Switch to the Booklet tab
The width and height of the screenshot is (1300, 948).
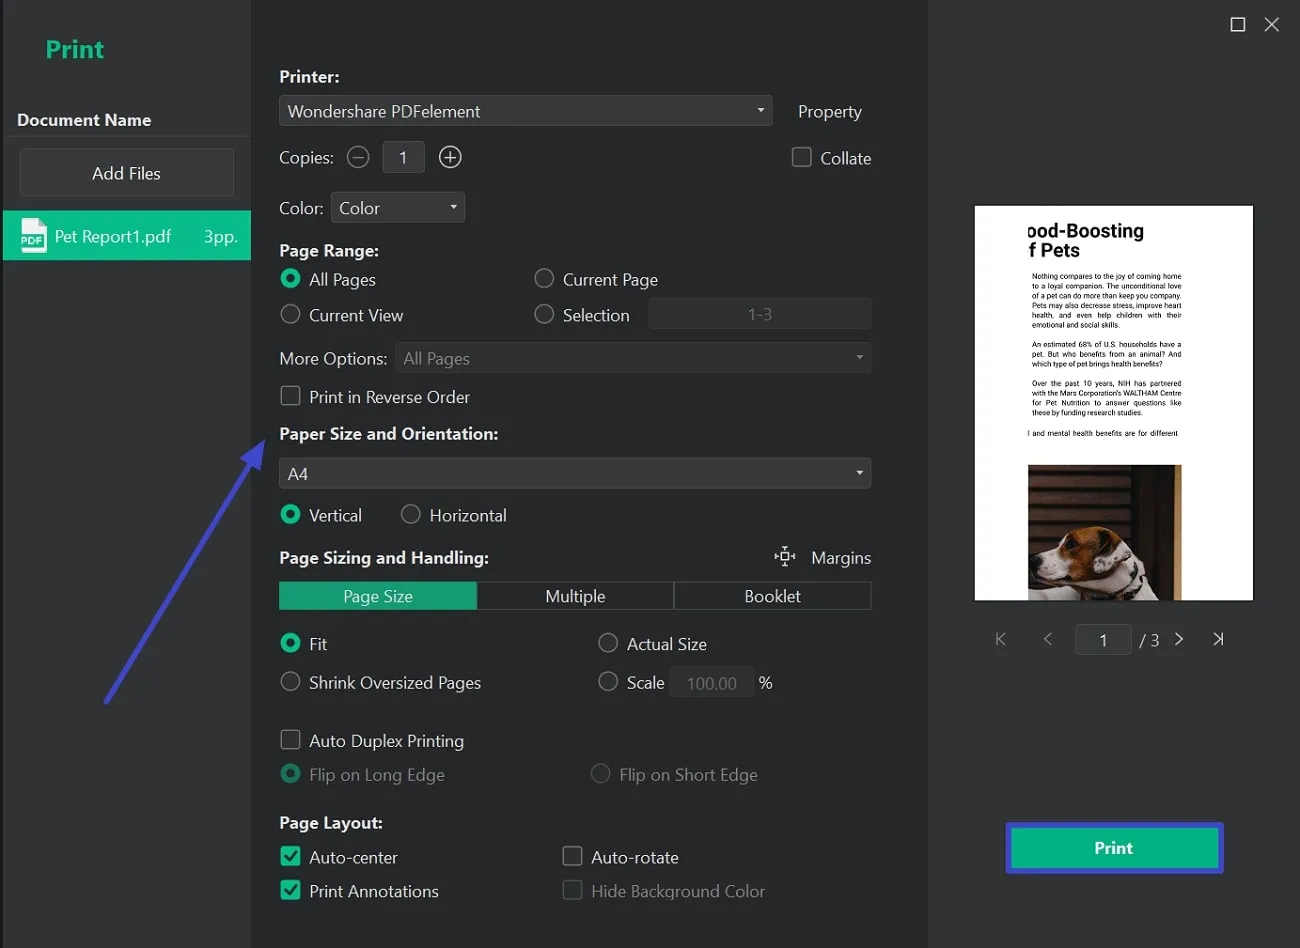772,596
